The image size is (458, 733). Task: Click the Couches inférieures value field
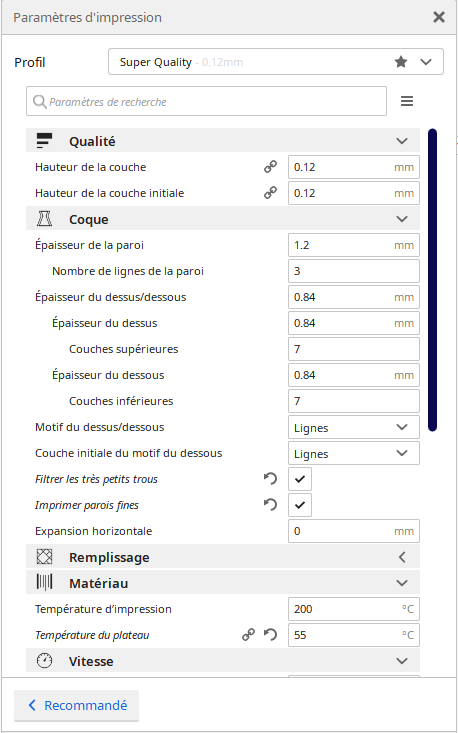tap(354, 401)
